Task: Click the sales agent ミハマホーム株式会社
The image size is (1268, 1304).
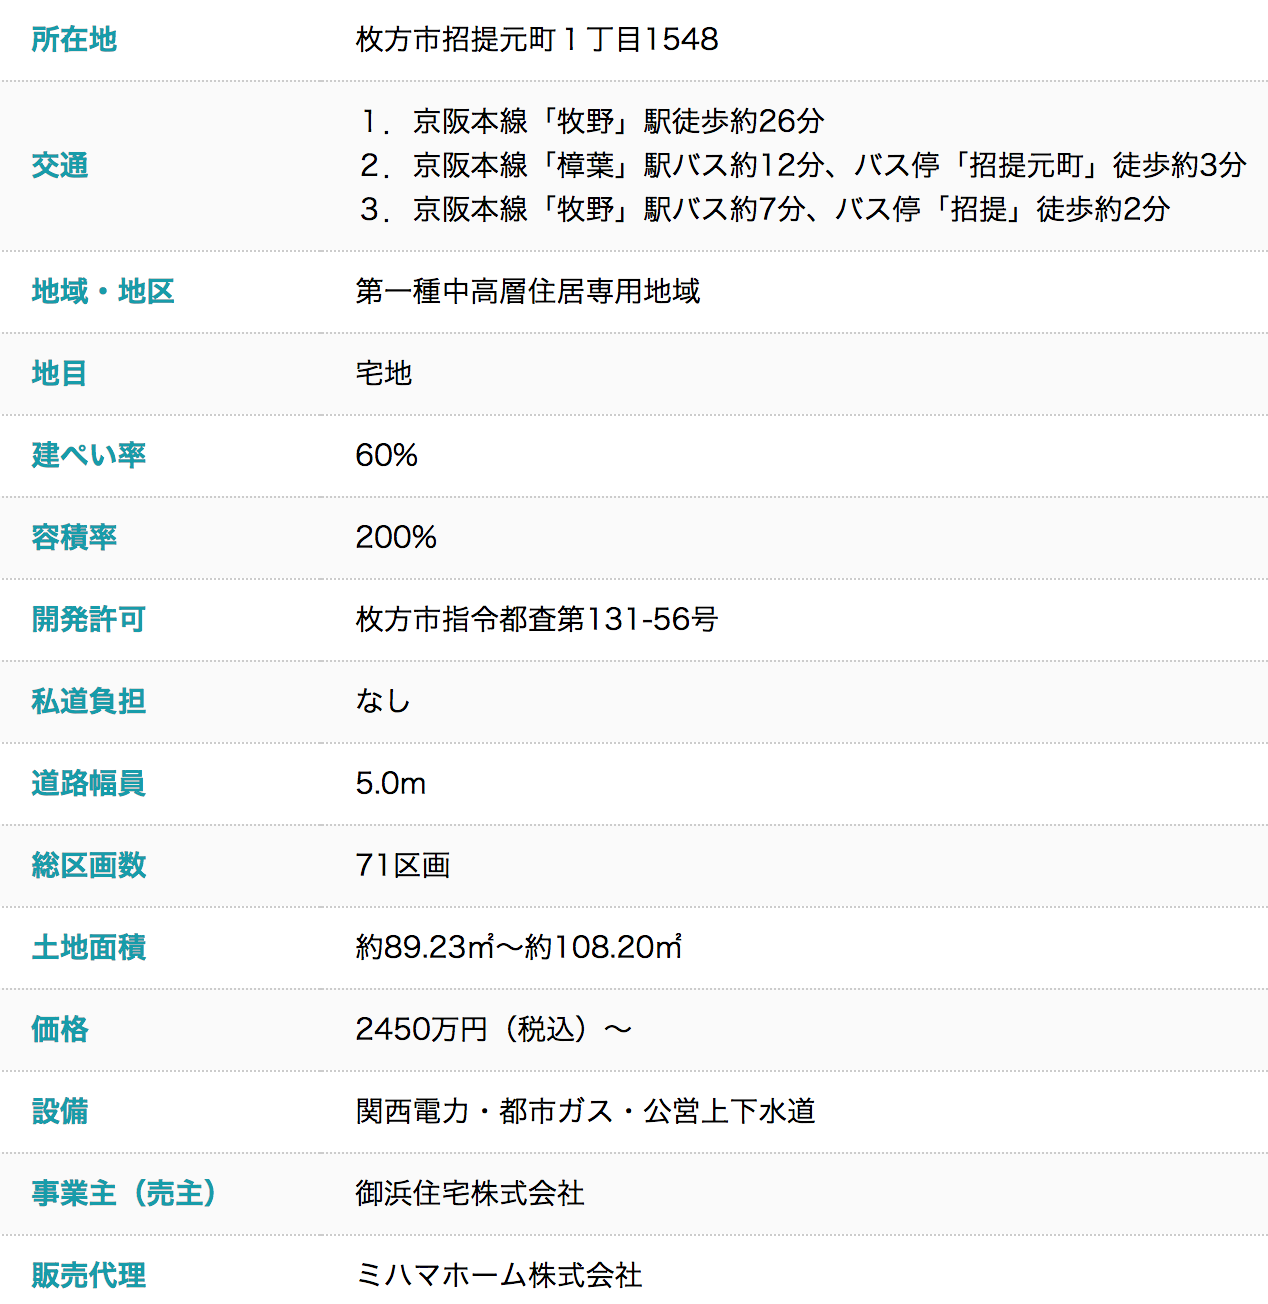Action: 499,1275
